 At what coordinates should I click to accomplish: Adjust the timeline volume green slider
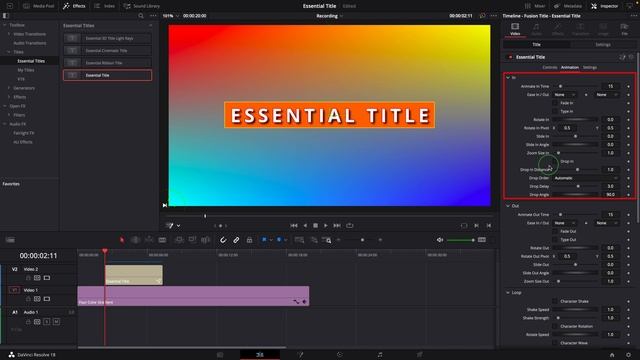click(460, 240)
